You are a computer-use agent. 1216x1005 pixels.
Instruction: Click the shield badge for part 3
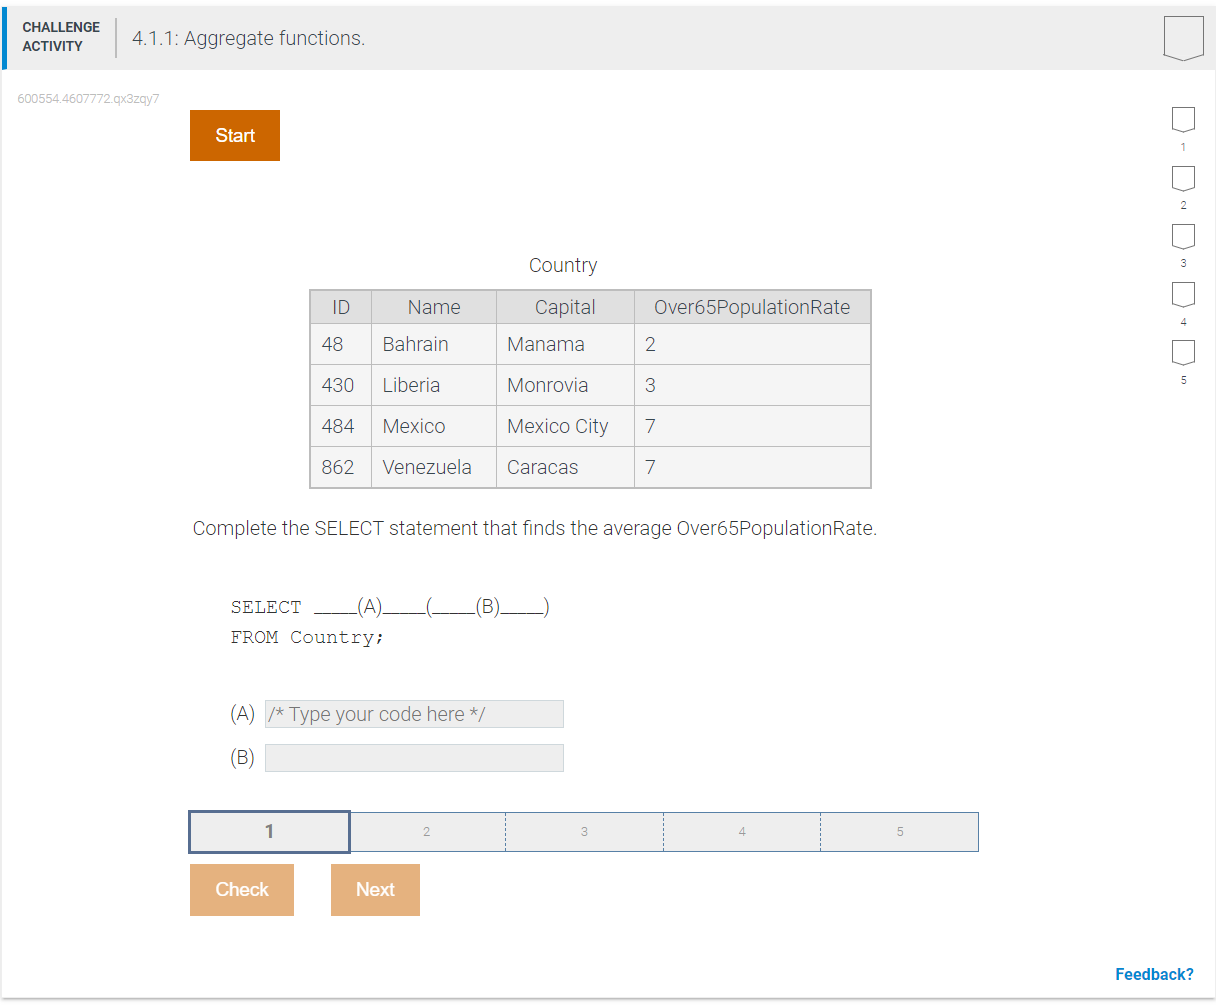pos(1183,236)
